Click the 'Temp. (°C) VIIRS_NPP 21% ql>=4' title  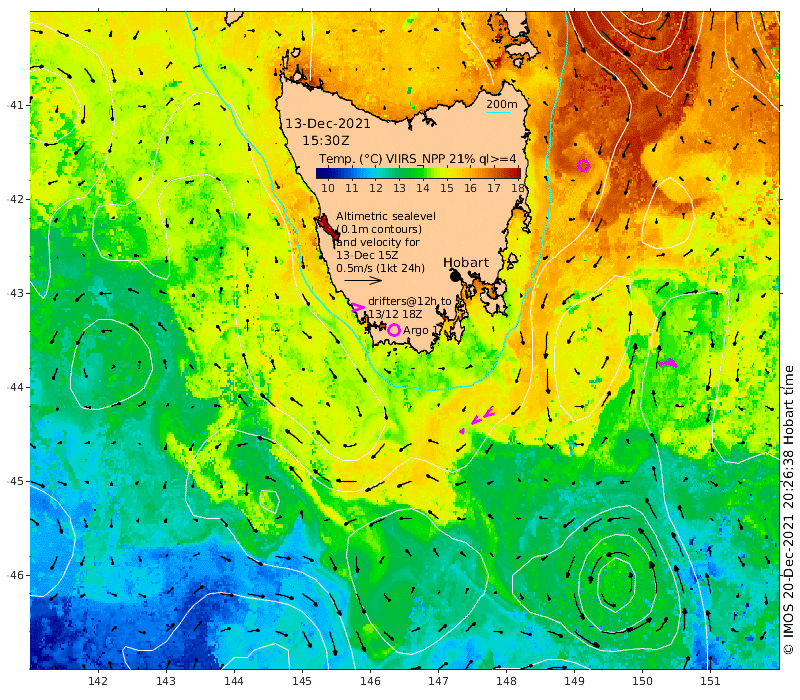[418, 159]
